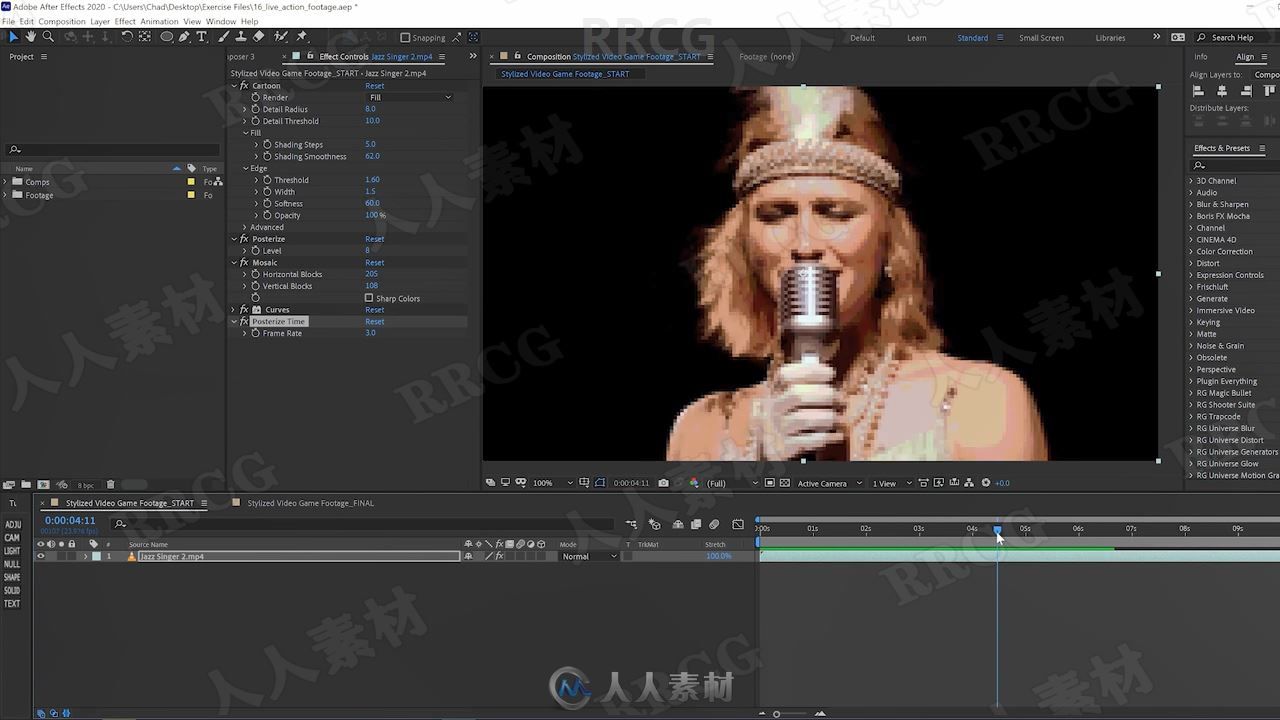Switch to Stylized Video Game Footage_FINAL tab
The image size is (1280, 720).
coord(311,503)
